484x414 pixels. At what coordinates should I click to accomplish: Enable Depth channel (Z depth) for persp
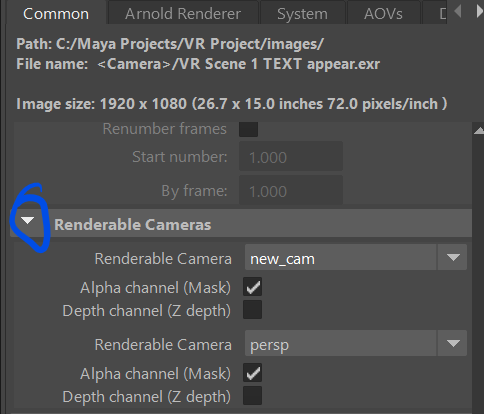tap(252, 396)
